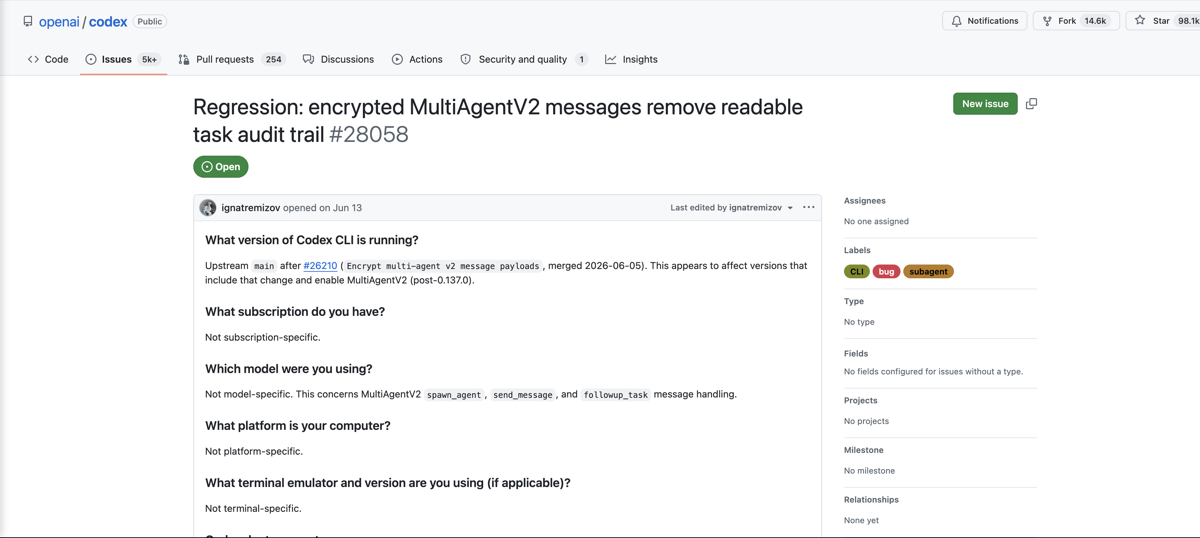Click the Issues circle-dot icon
The image size is (1200, 538).
point(91,59)
